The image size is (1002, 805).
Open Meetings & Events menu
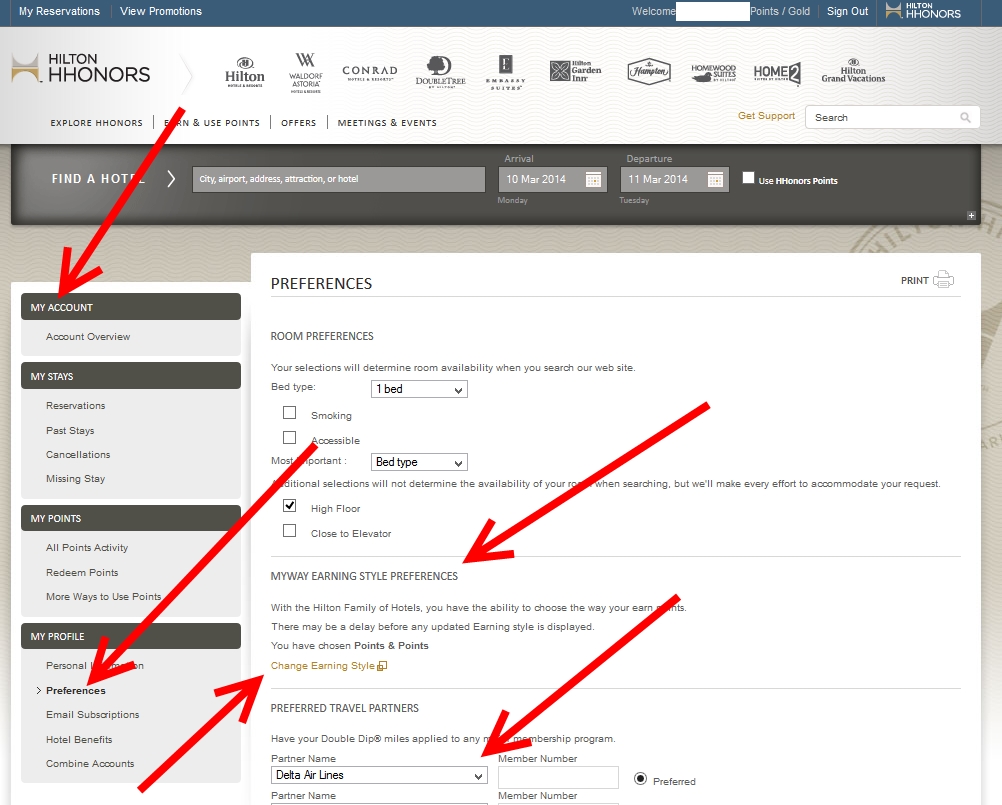pos(387,123)
